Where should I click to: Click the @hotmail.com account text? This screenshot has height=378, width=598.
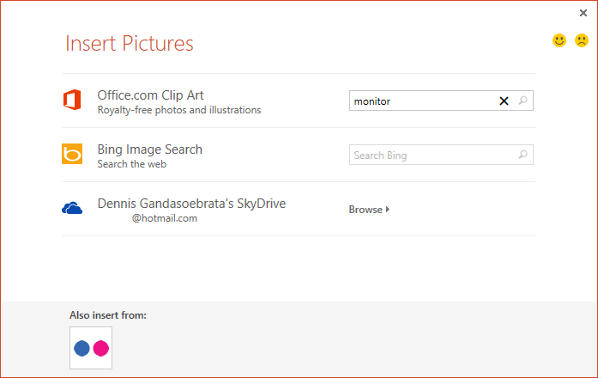click(x=164, y=219)
